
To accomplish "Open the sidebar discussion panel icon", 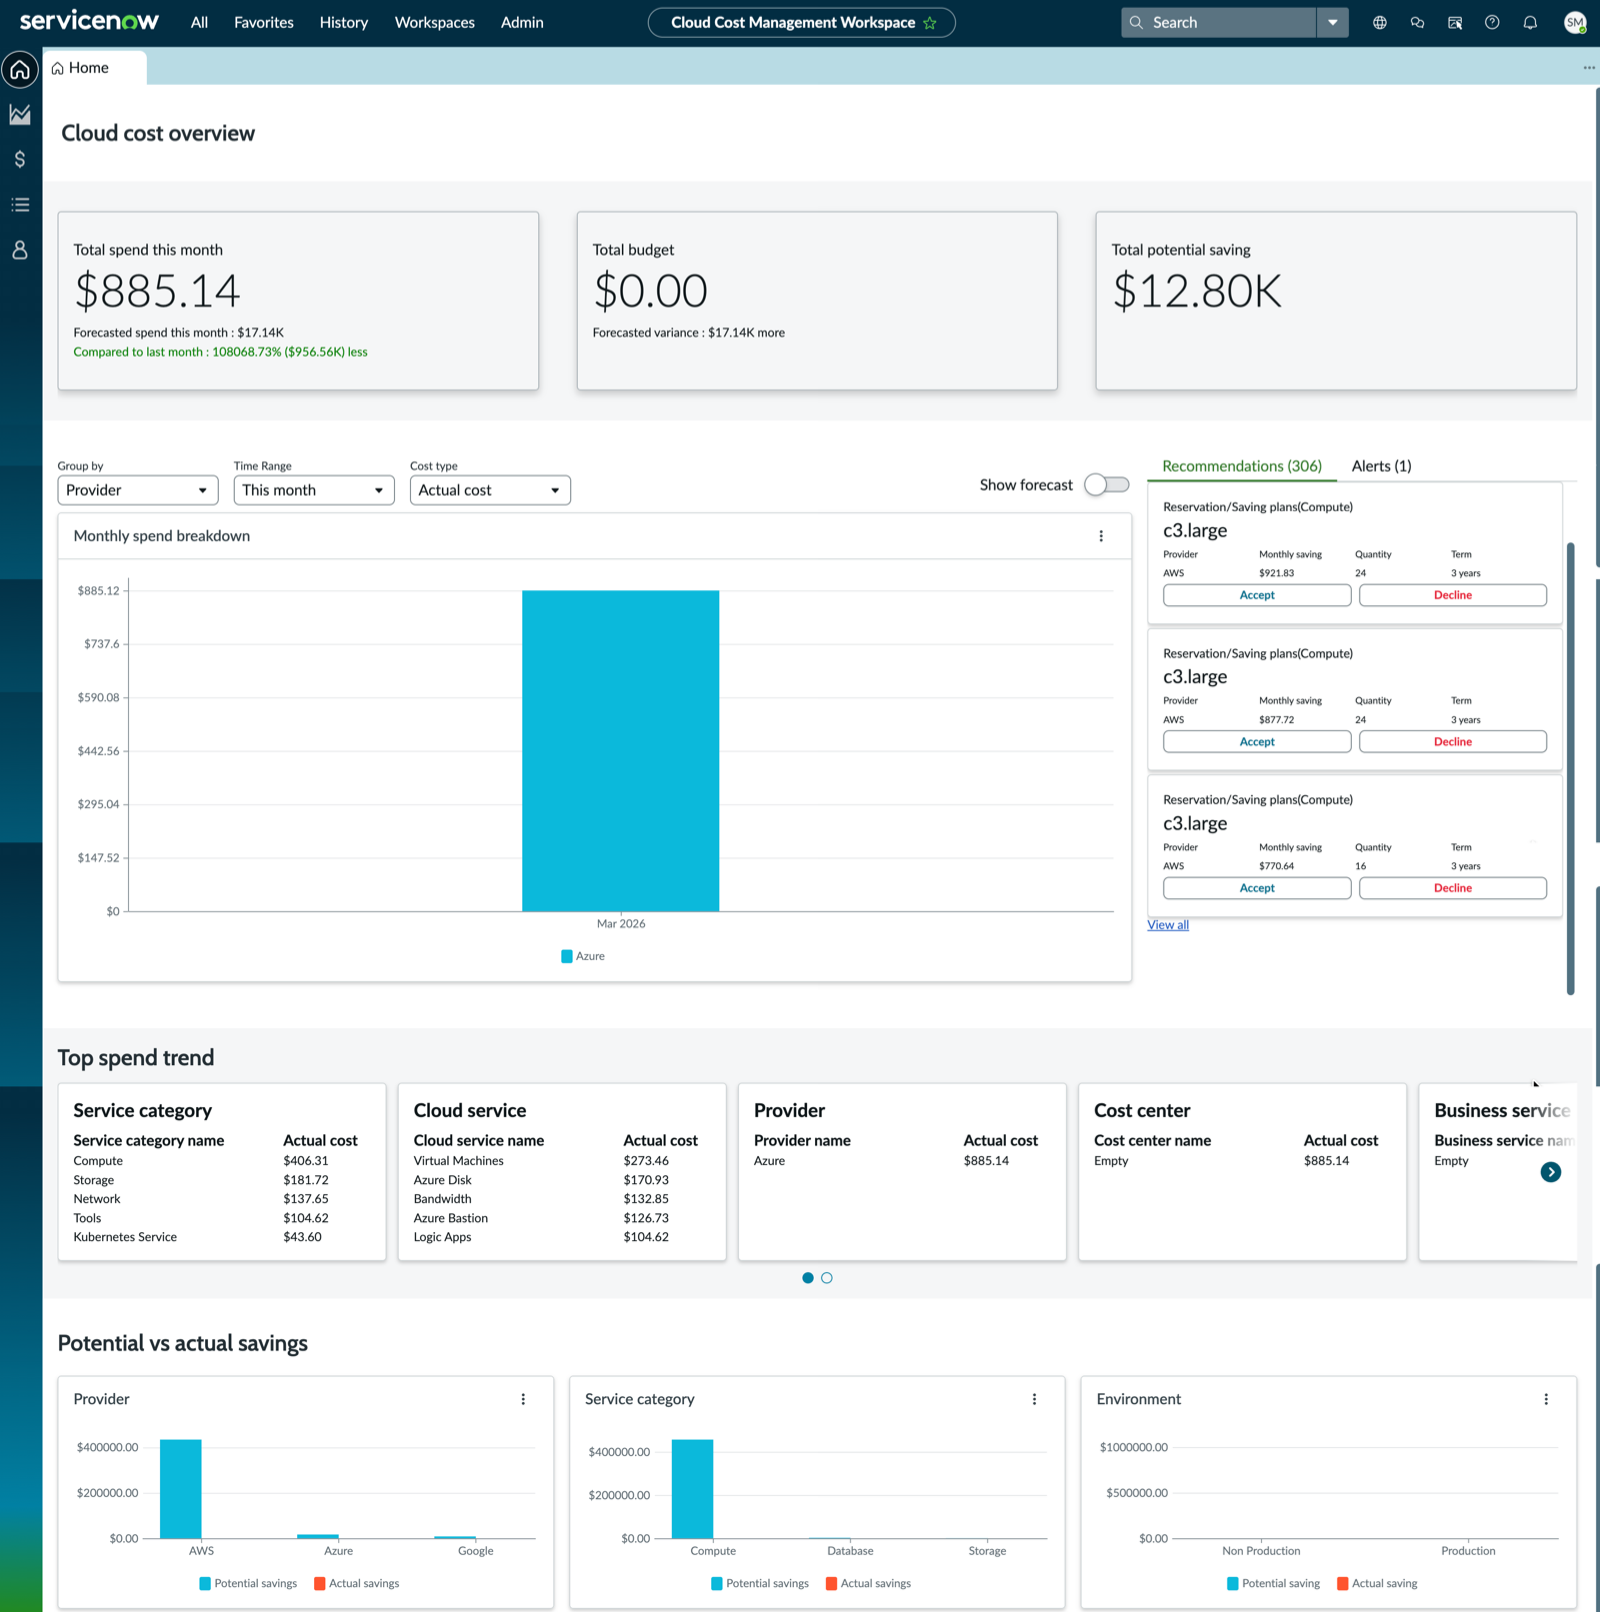I will point(1455,23).
